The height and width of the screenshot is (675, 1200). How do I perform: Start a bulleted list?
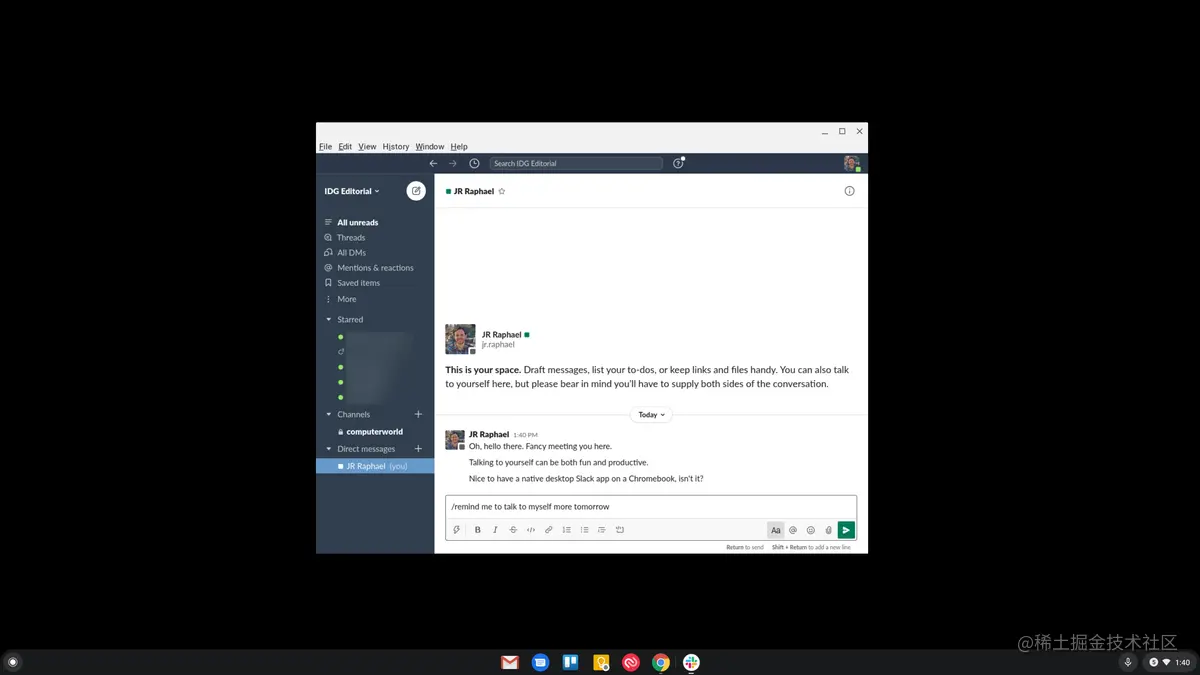pos(584,530)
